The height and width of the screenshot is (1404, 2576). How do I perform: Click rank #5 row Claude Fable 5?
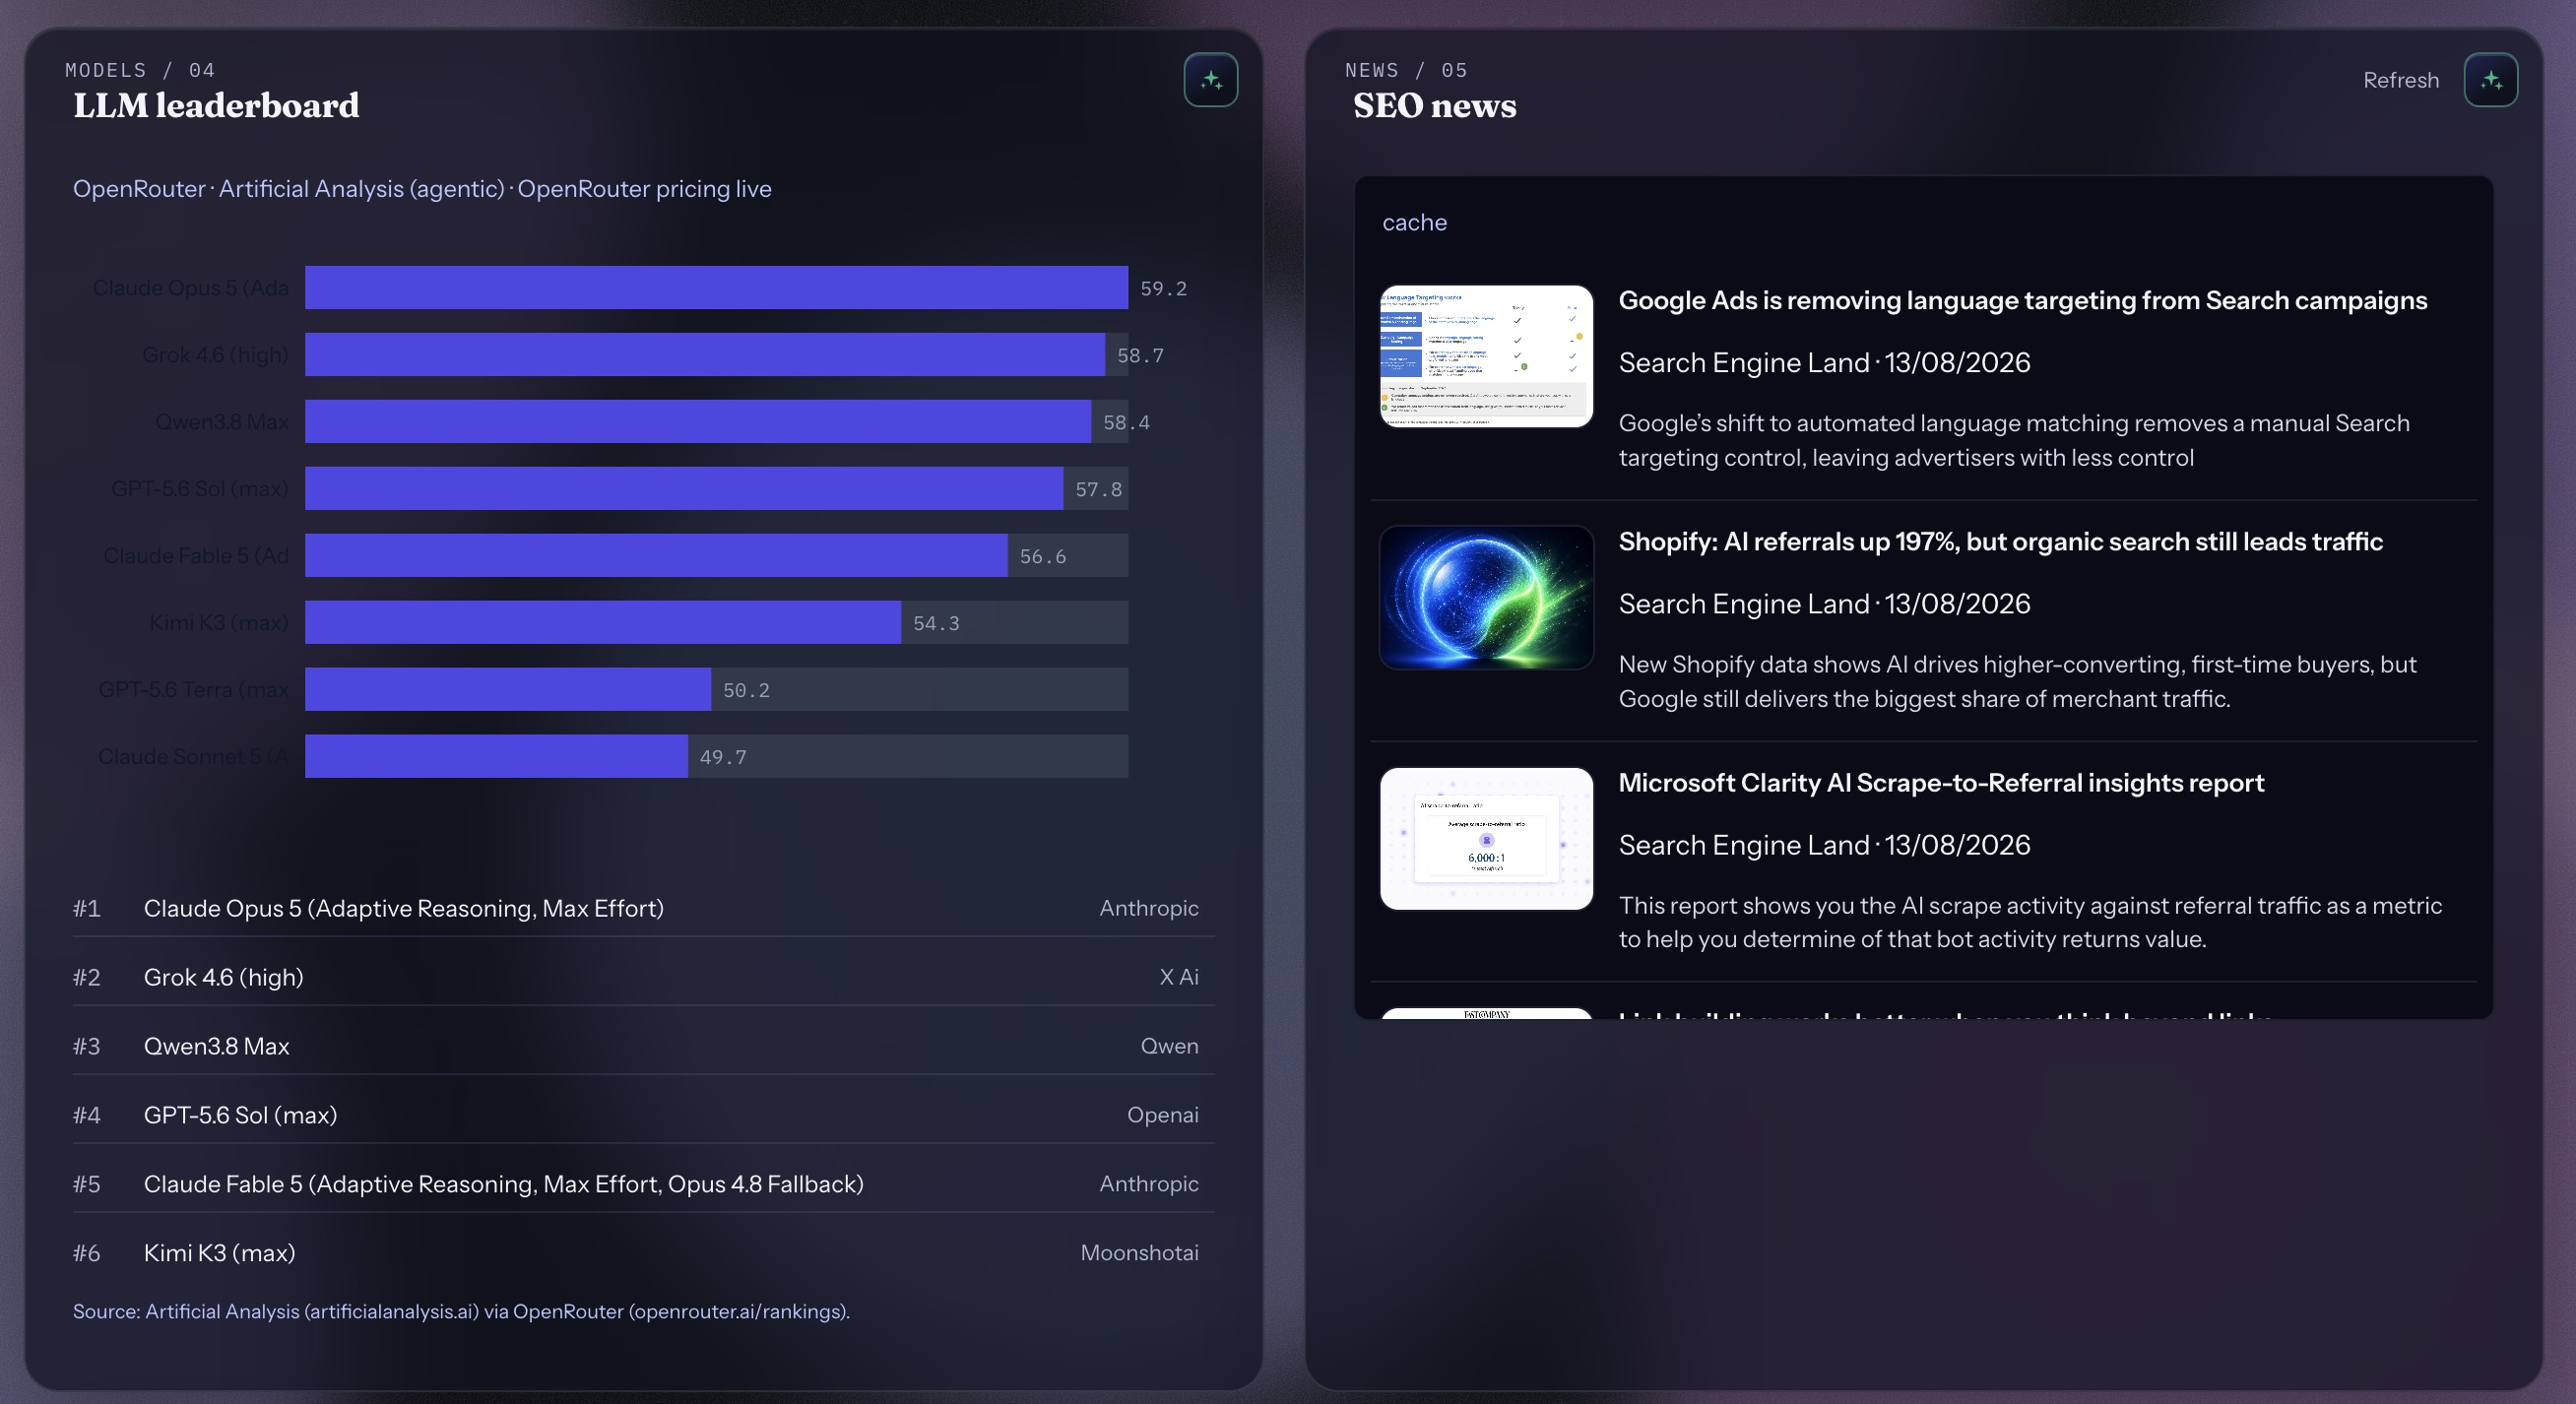(x=643, y=1184)
